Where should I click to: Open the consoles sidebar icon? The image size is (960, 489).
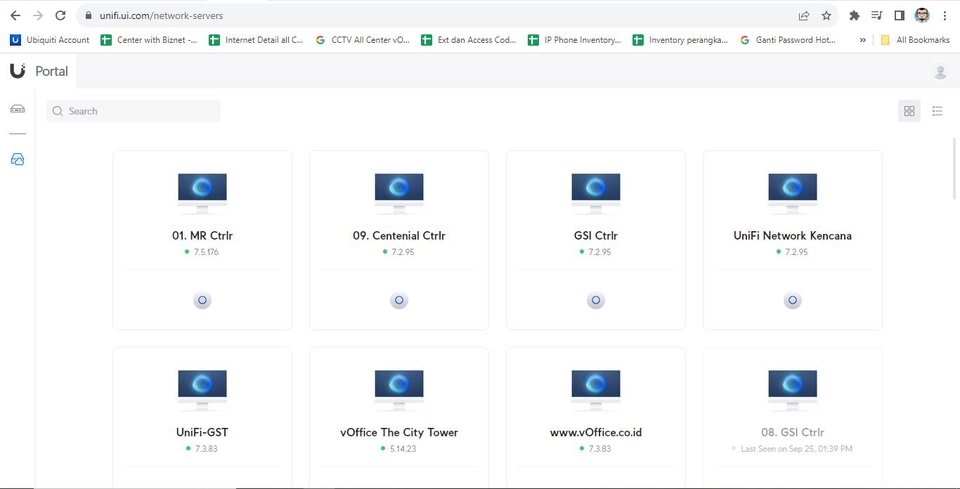(18, 109)
